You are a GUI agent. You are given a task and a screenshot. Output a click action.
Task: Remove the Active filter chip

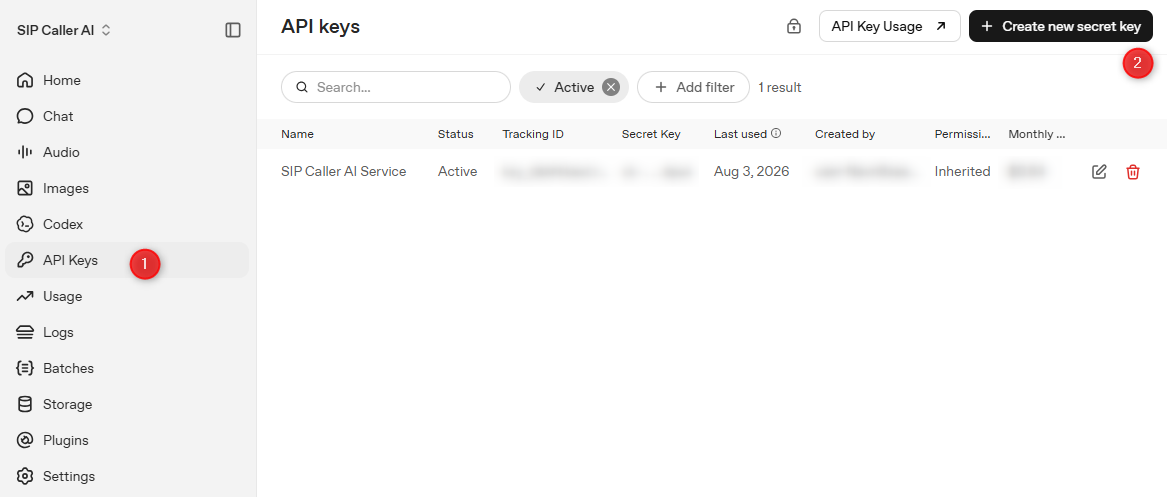click(610, 87)
